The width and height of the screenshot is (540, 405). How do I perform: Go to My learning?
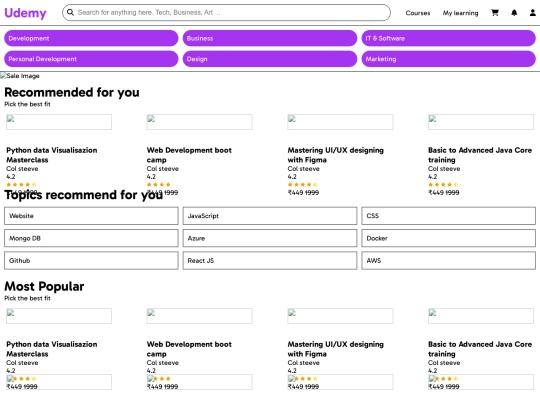coord(460,13)
